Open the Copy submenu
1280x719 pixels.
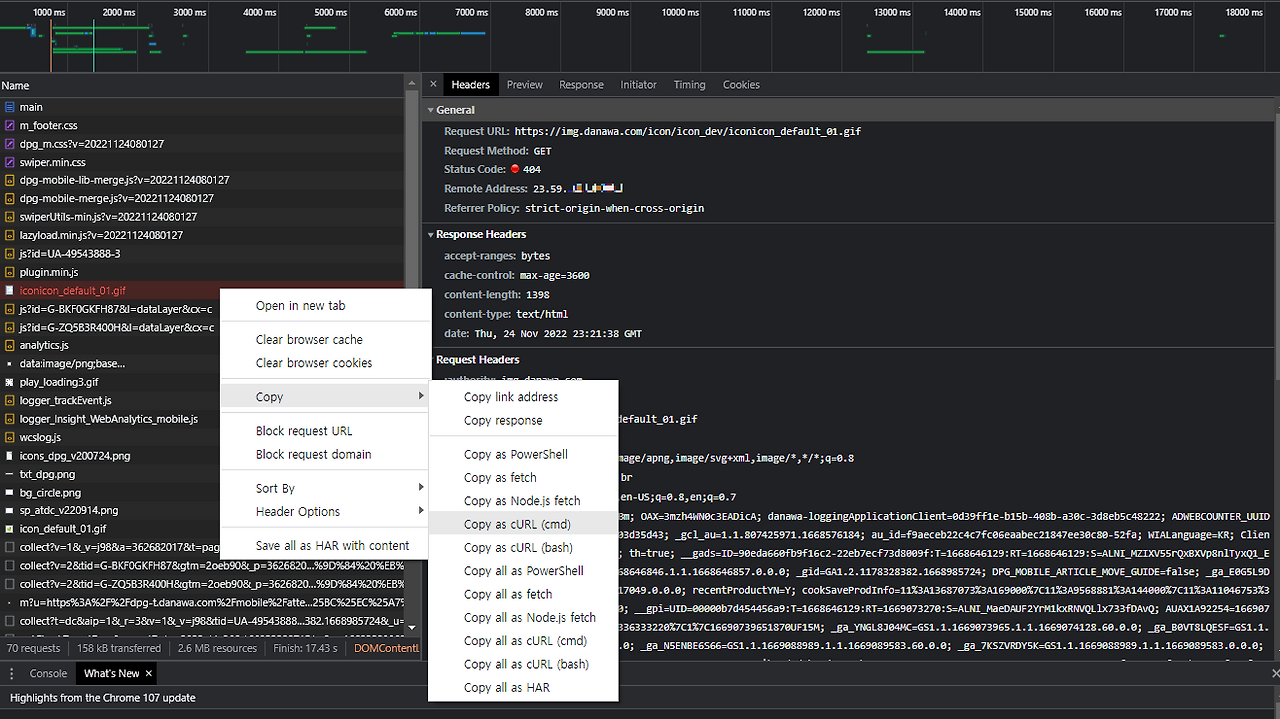(325, 397)
